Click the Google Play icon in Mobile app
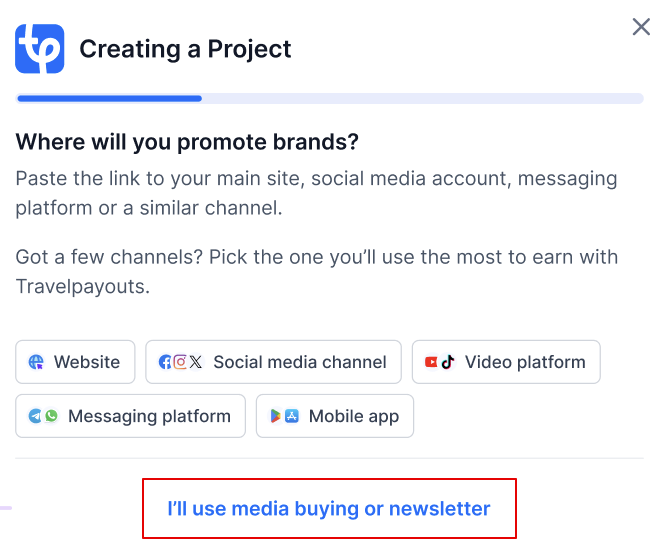The image size is (666, 558). click(x=276, y=416)
